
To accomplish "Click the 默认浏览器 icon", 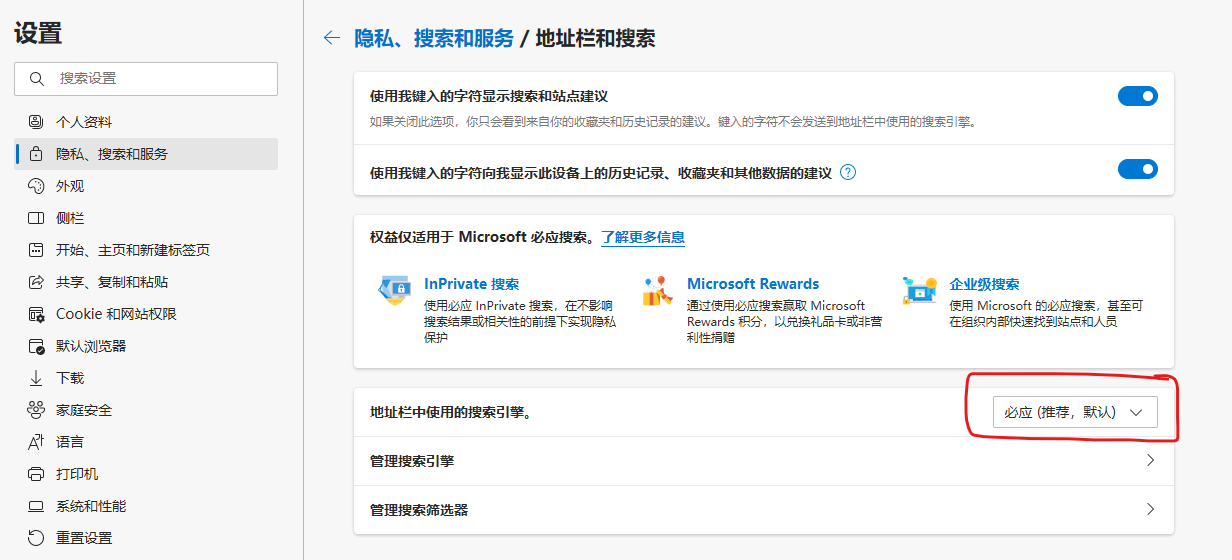I will coord(36,346).
